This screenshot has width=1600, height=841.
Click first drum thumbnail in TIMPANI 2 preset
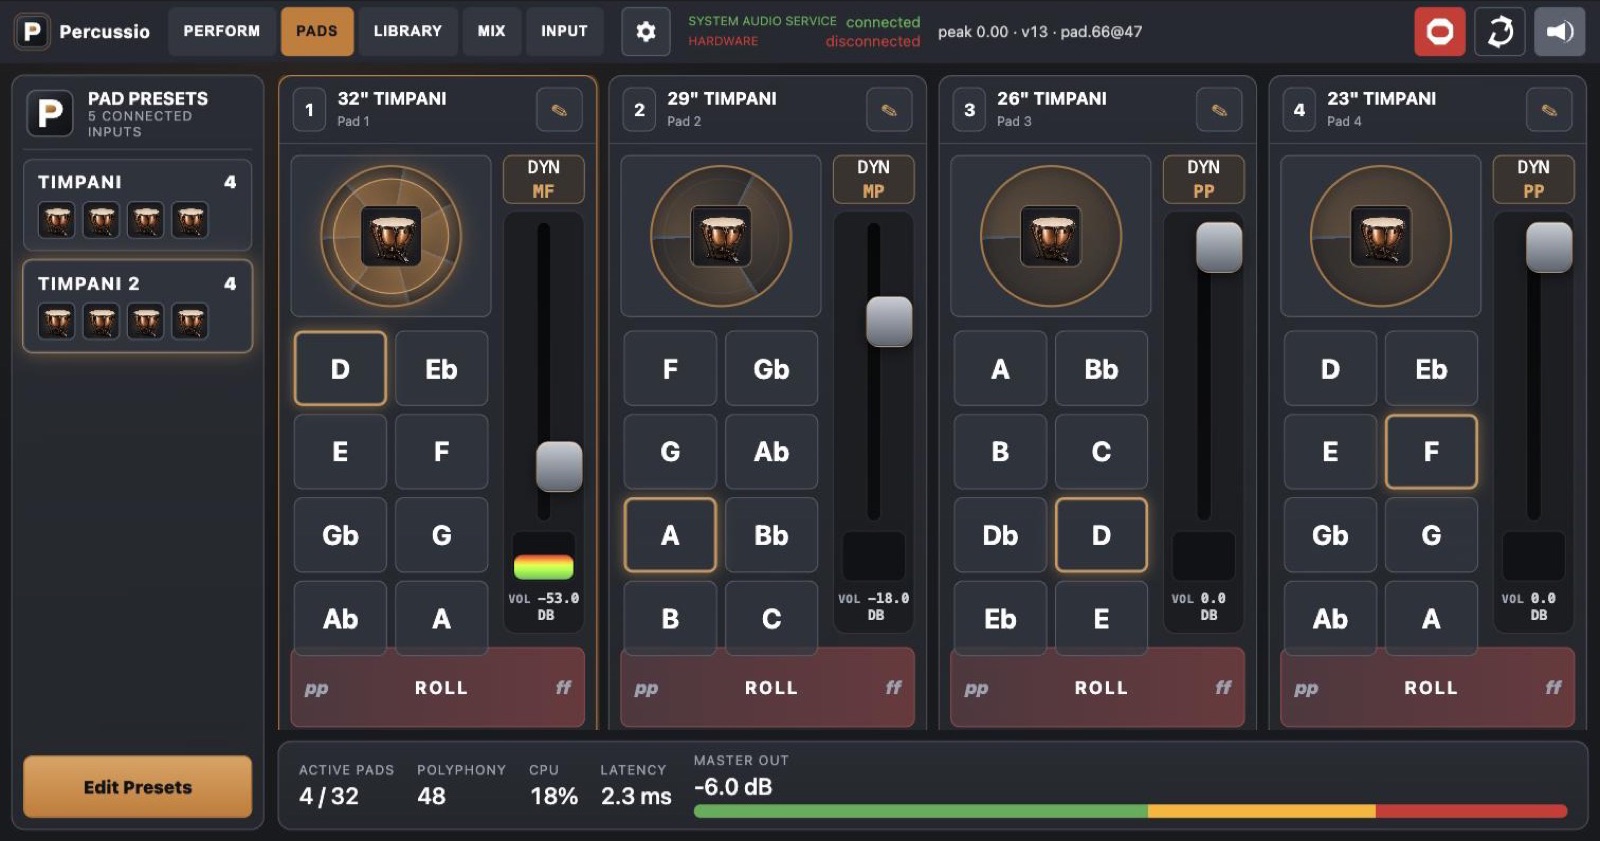click(56, 322)
